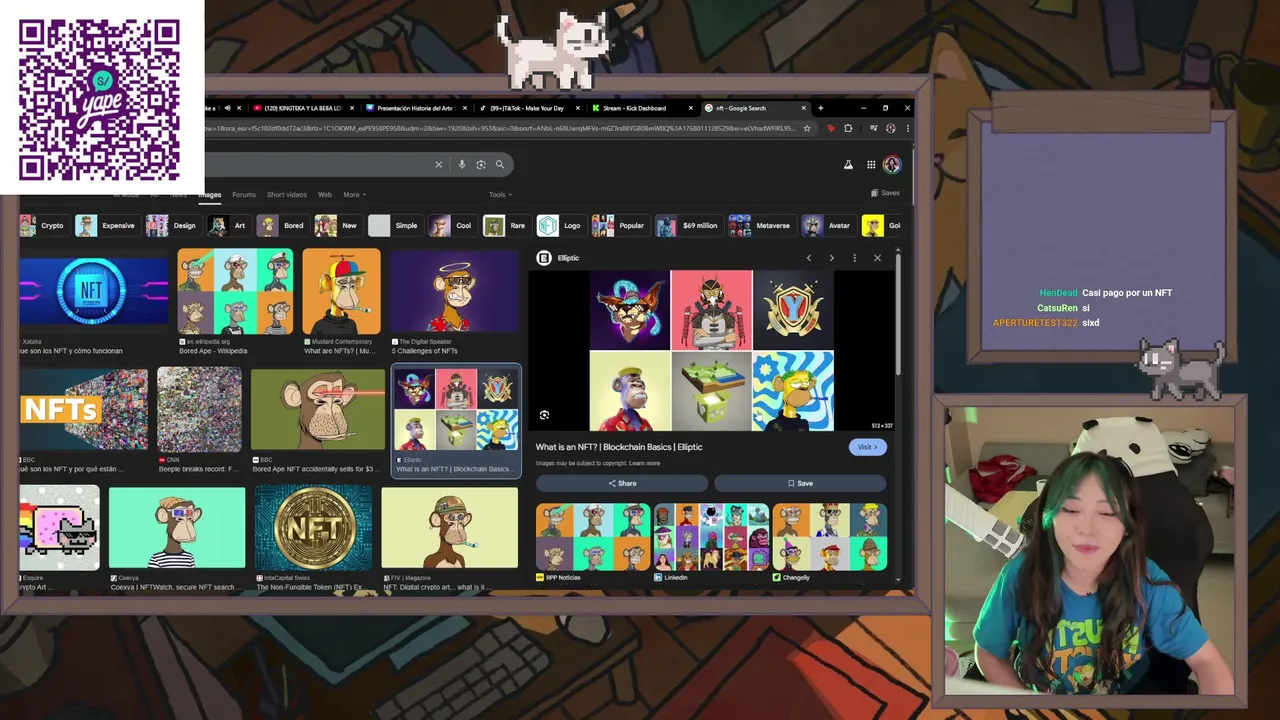The width and height of the screenshot is (1280, 720).
Task: Open more options in image preview panel
Action: click(854, 258)
